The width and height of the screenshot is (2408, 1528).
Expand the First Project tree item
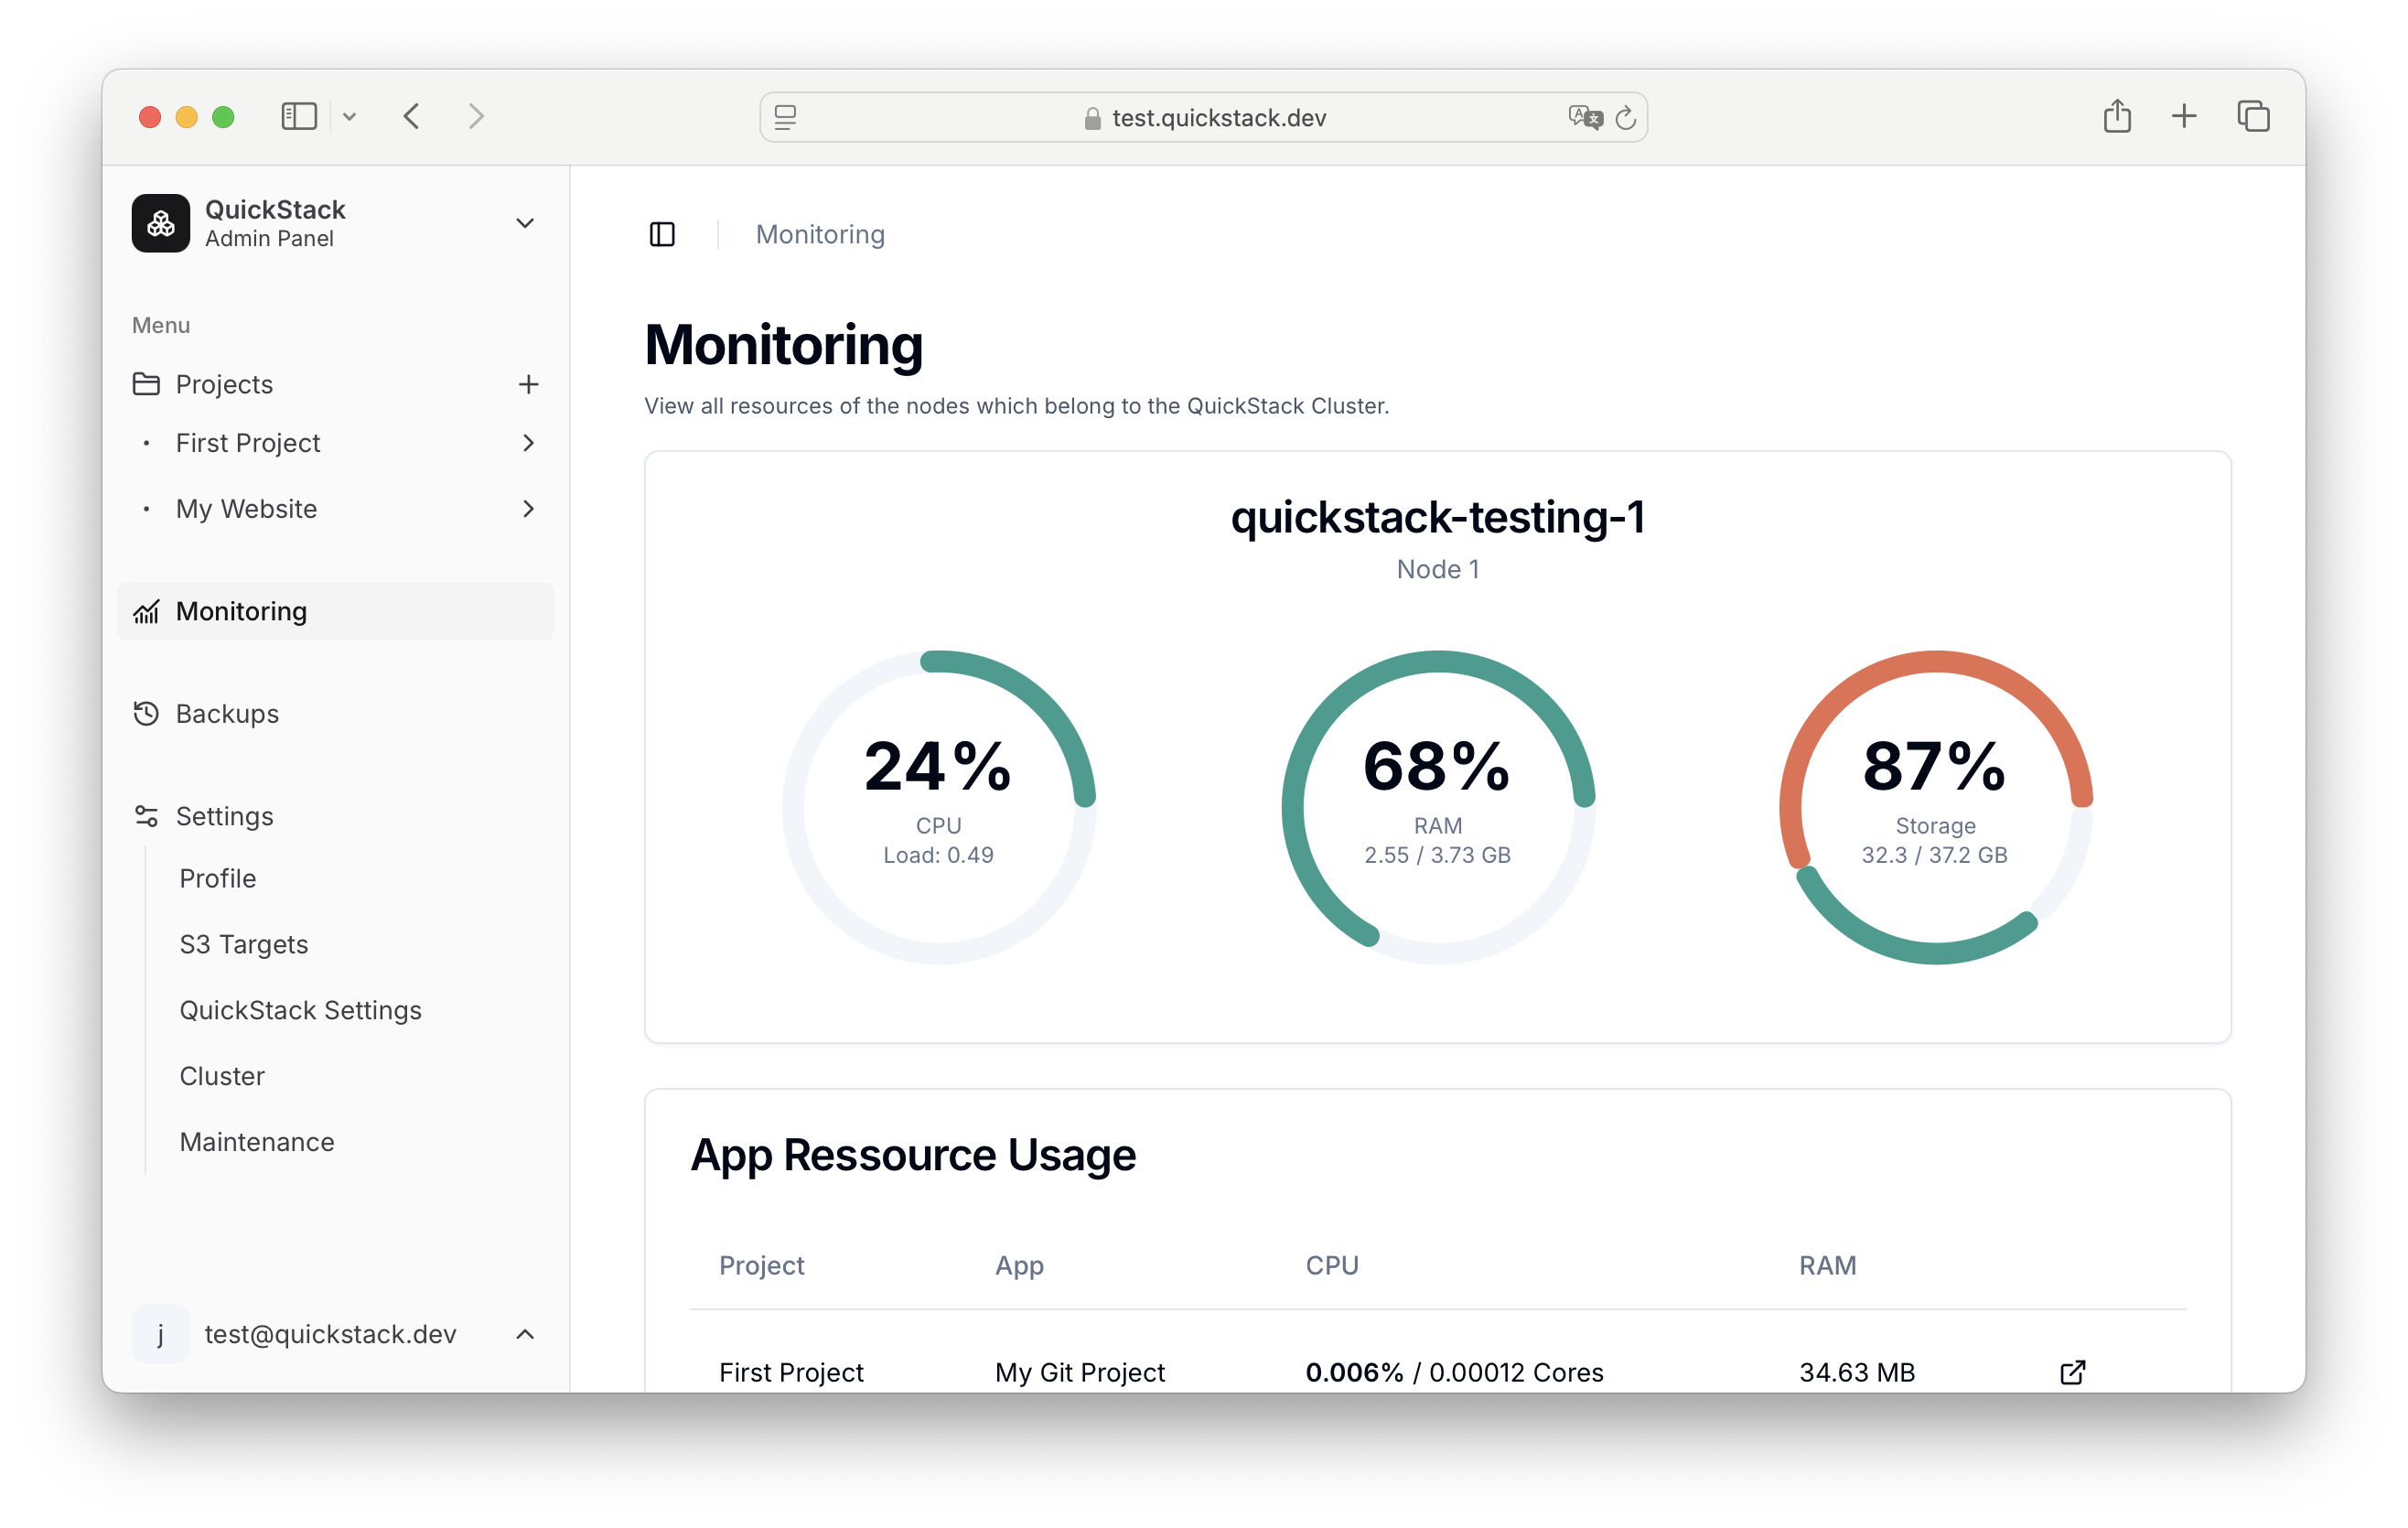pyautogui.click(x=528, y=442)
